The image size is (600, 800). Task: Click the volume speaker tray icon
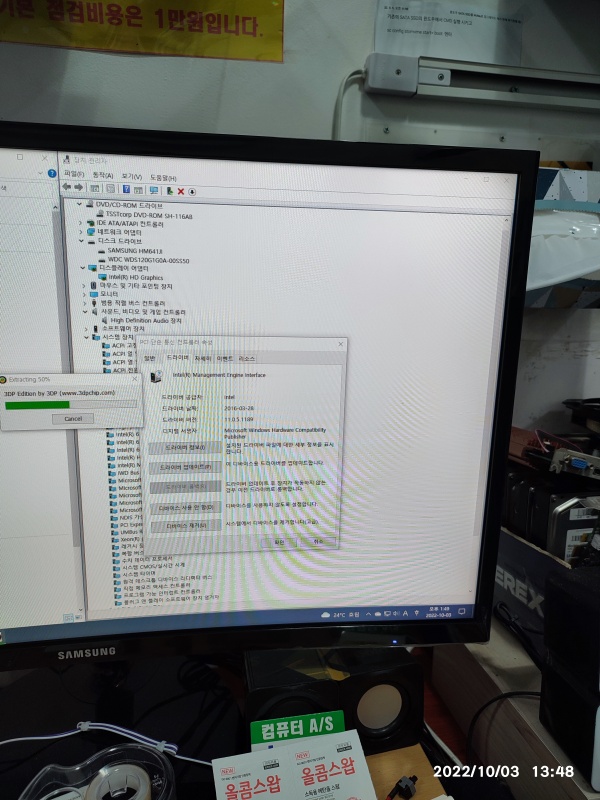click(x=396, y=613)
